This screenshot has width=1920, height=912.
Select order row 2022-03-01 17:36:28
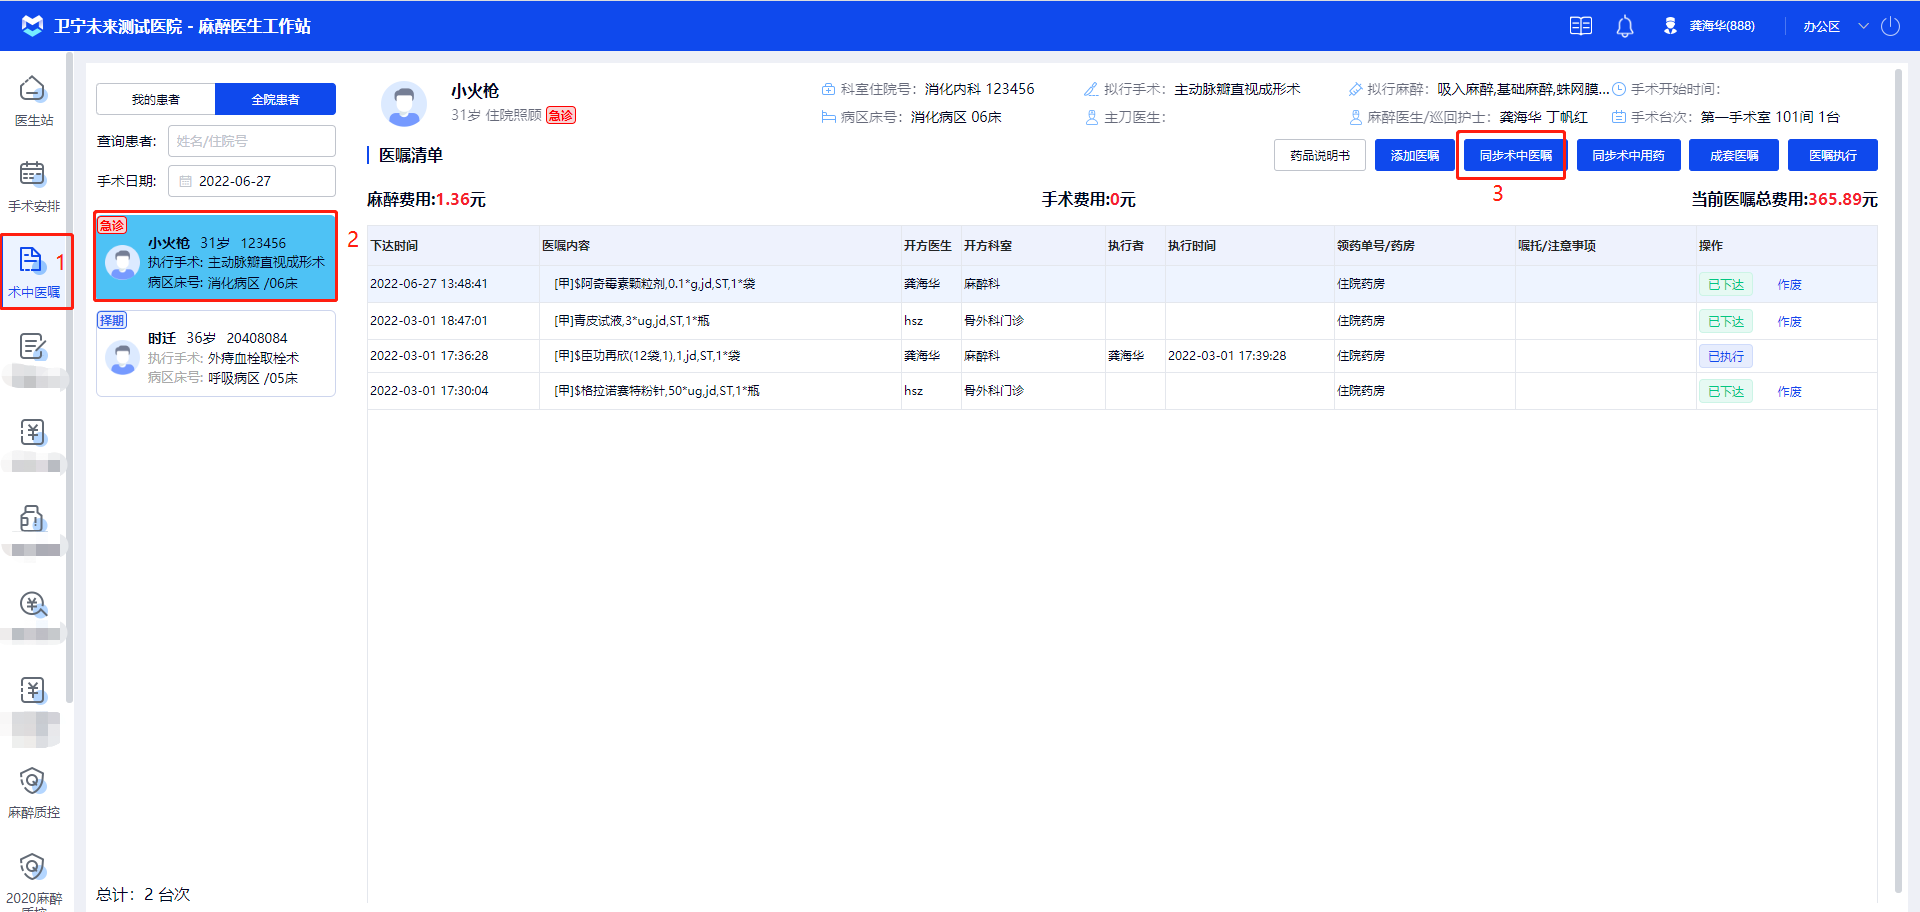1122,356
